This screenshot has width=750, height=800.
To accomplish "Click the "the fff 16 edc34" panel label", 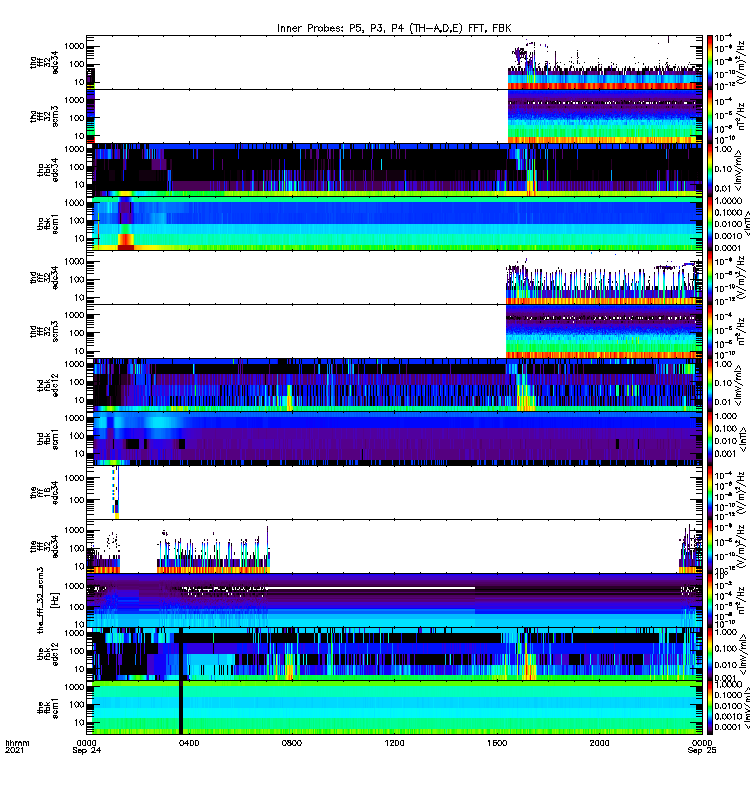I will 44,493.
